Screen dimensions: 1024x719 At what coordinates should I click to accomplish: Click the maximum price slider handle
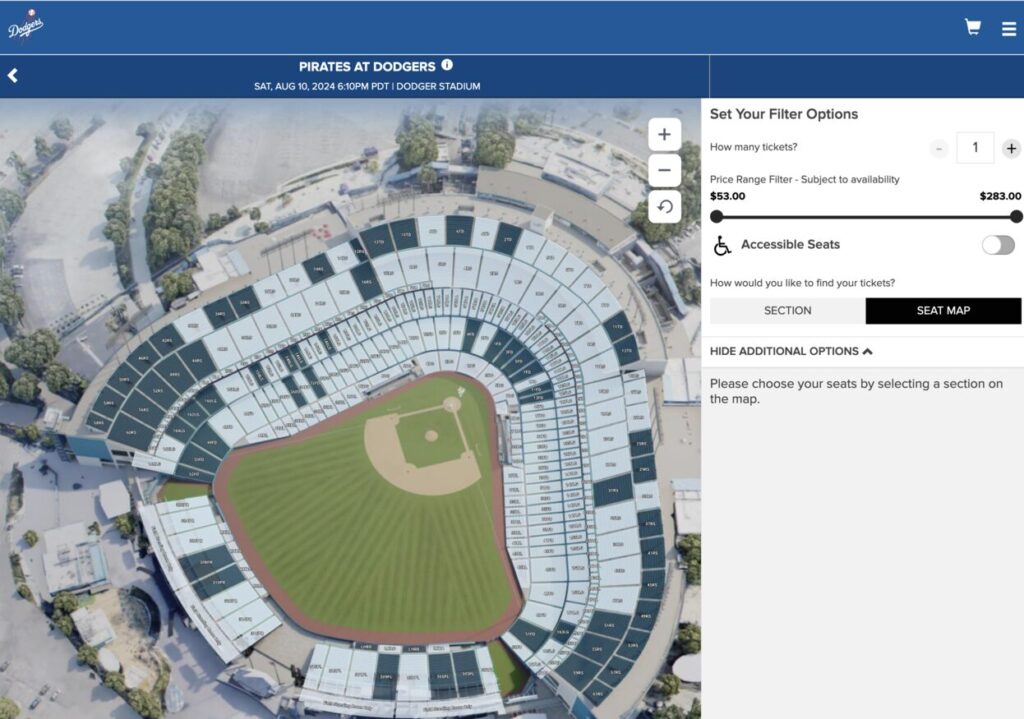click(x=1016, y=216)
